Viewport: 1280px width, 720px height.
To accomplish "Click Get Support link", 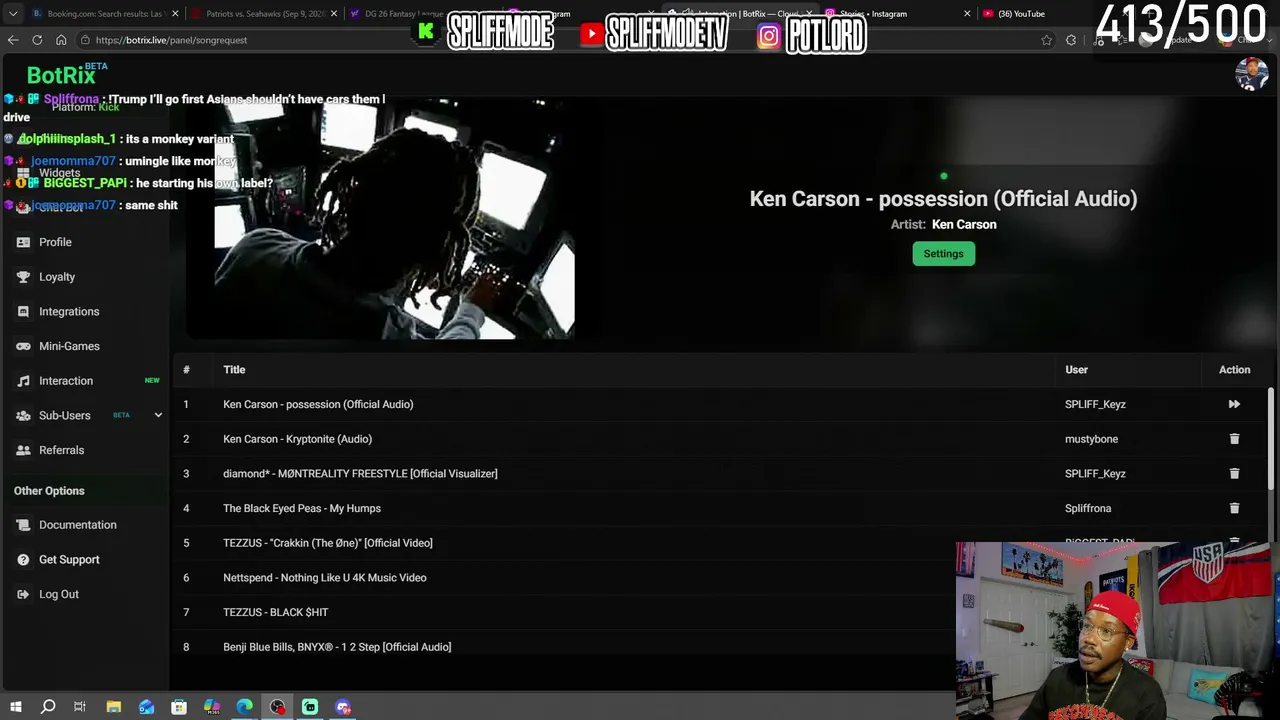I will point(69,560).
